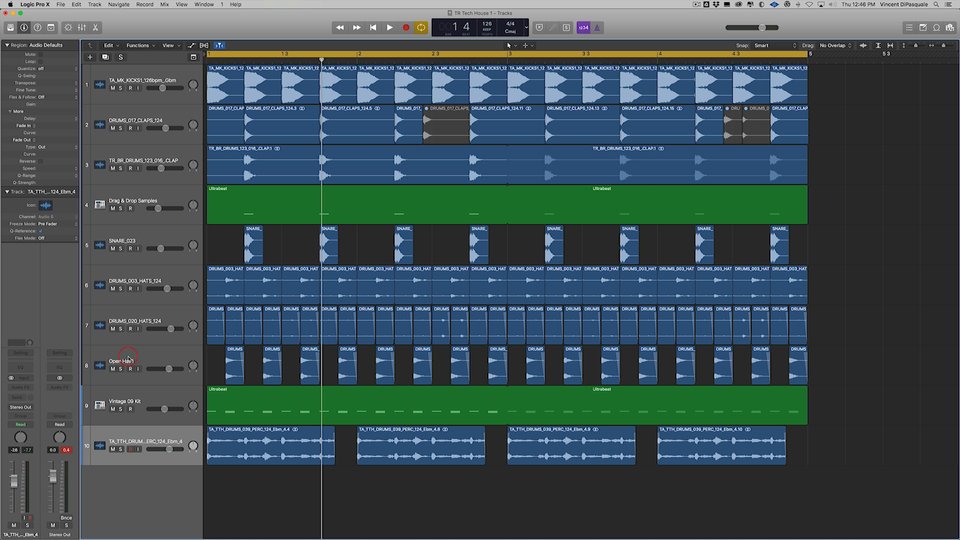Open Smart Controls button

[68, 28]
